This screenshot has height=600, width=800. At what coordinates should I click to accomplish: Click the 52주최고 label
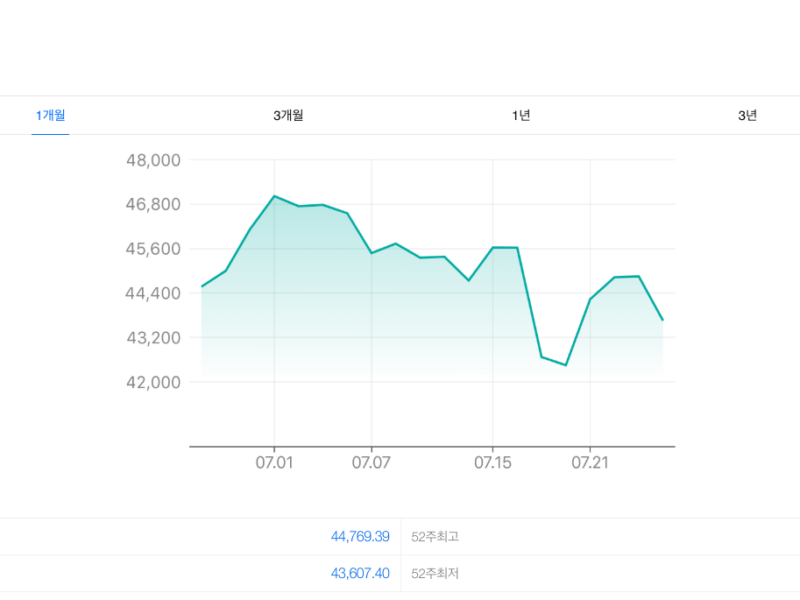[x=435, y=537]
